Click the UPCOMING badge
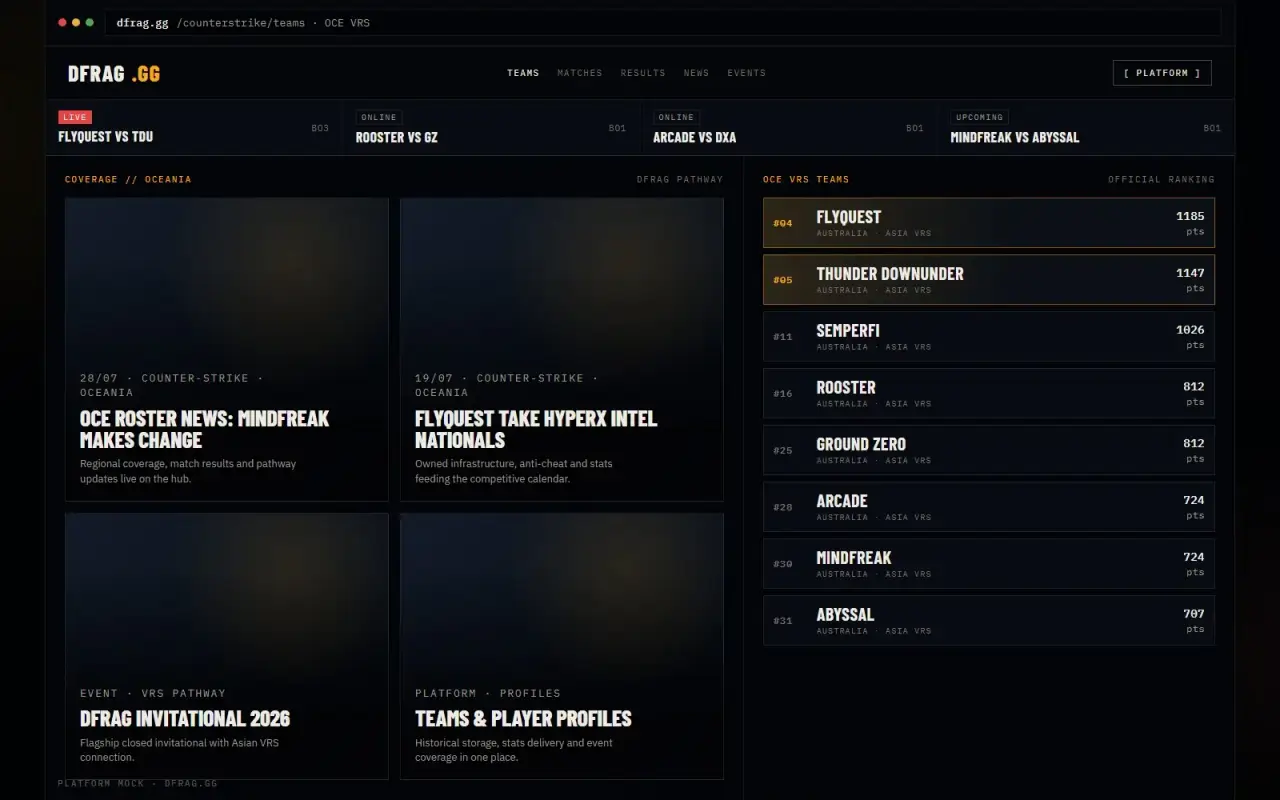 [979, 117]
